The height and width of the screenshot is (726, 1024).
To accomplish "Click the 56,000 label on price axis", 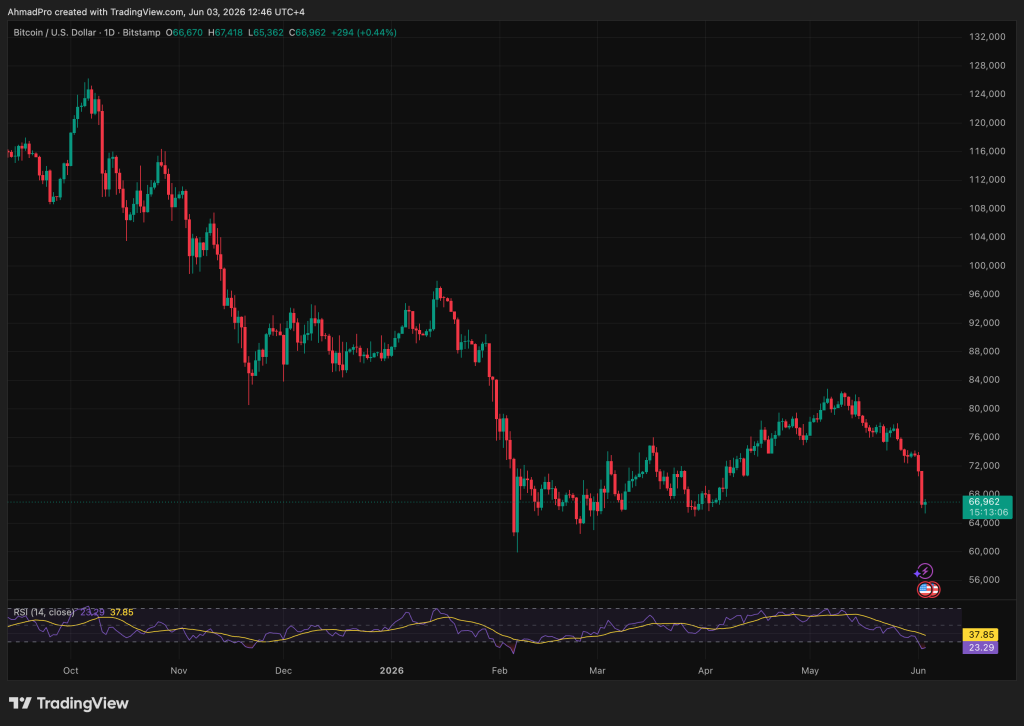I will (987, 580).
